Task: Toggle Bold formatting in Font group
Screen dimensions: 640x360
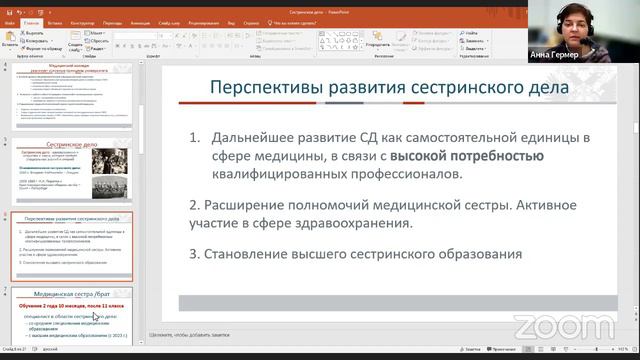Action: tap(118, 47)
